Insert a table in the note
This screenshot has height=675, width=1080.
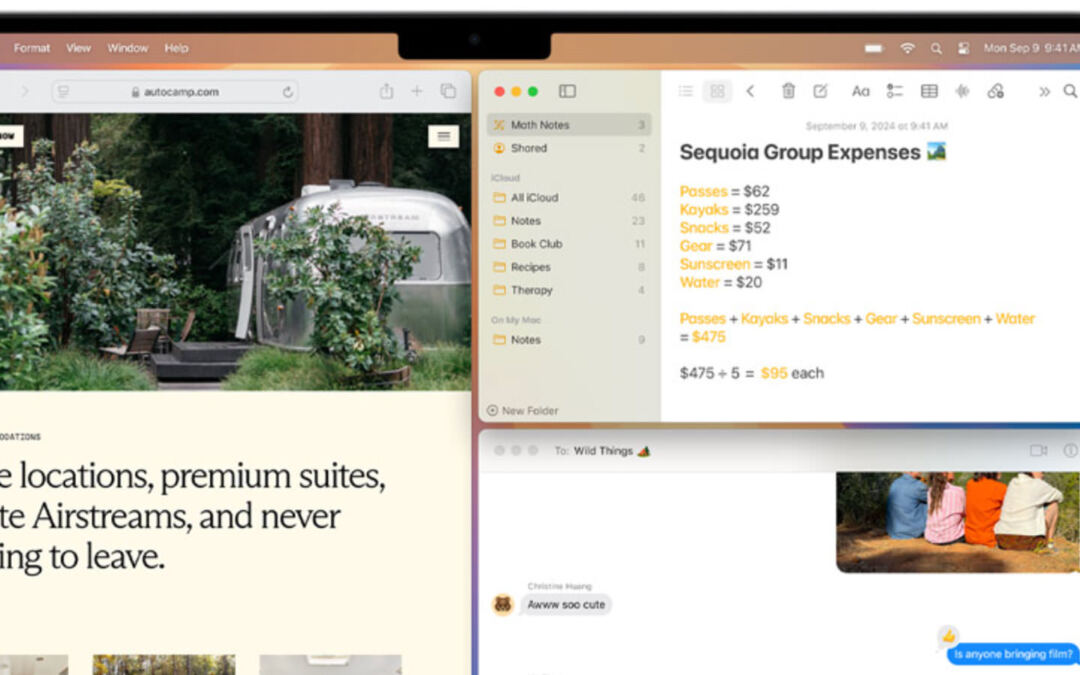click(929, 91)
